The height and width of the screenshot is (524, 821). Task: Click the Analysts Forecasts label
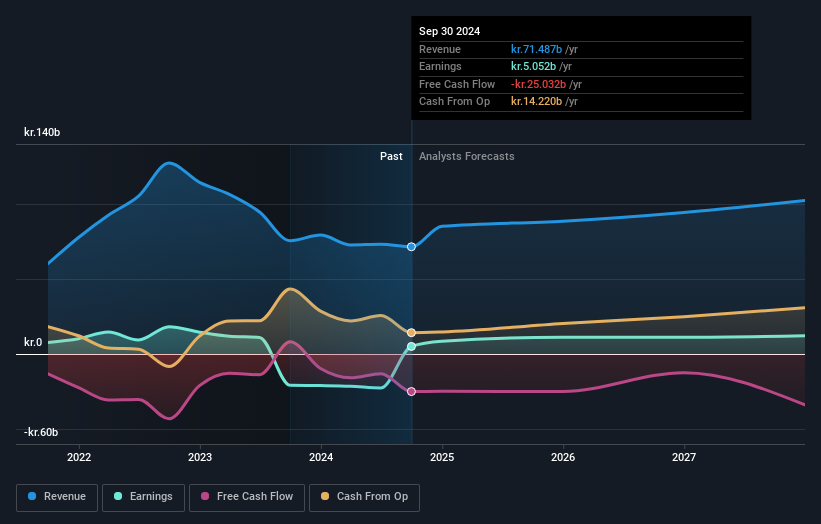coord(467,156)
